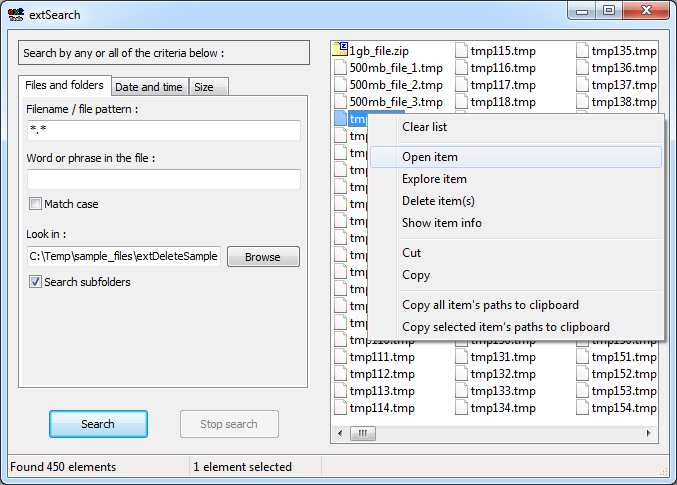The image size is (677, 485).
Task: Open the Size tab
Action: click(x=204, y=87)
